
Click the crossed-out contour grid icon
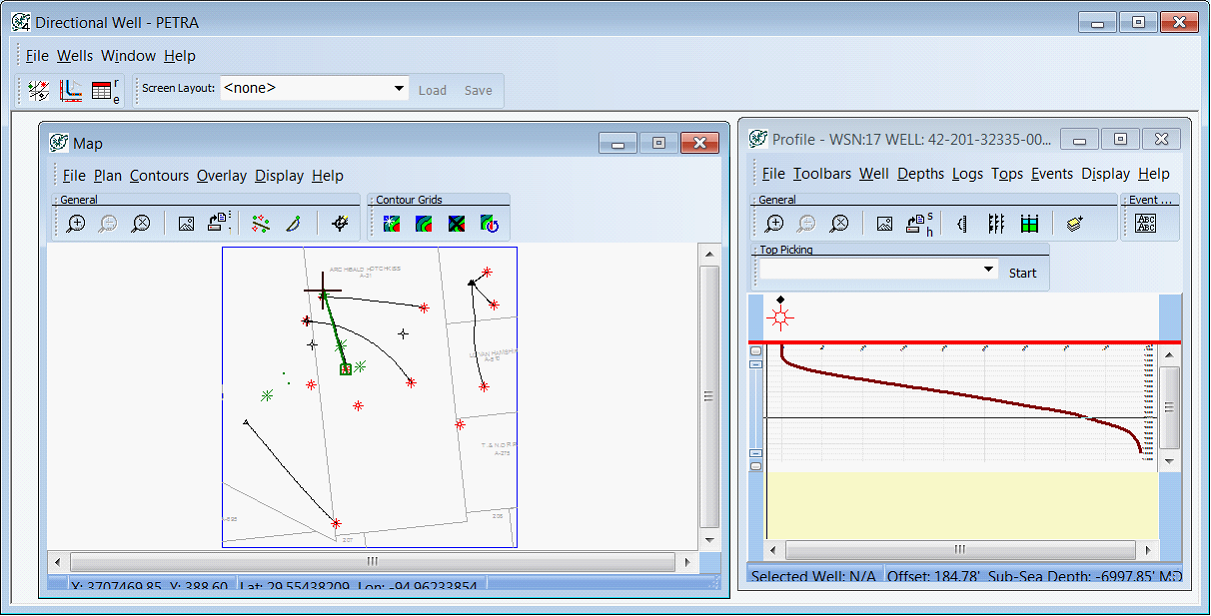point(457,224)
